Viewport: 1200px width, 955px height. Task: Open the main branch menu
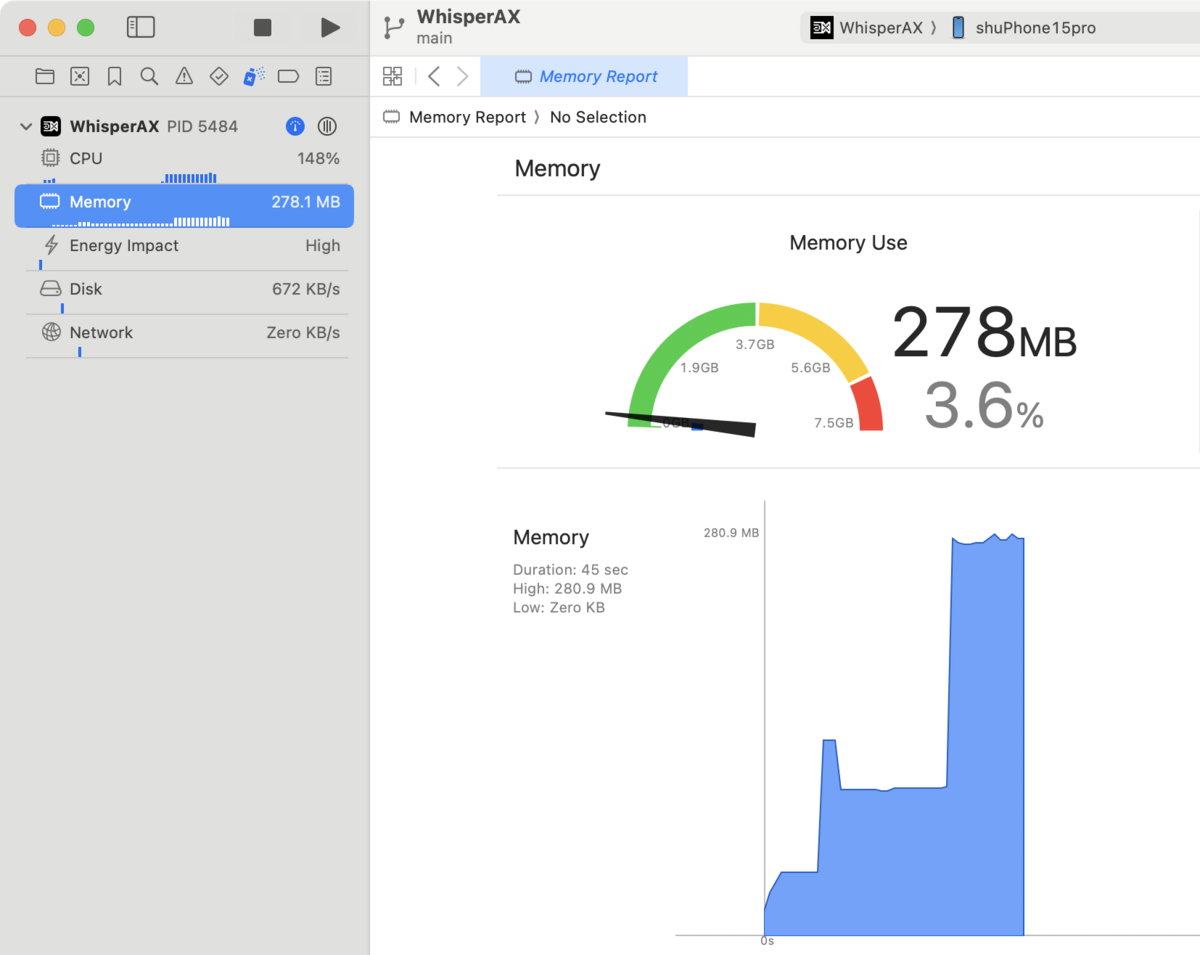pos(434,39)
